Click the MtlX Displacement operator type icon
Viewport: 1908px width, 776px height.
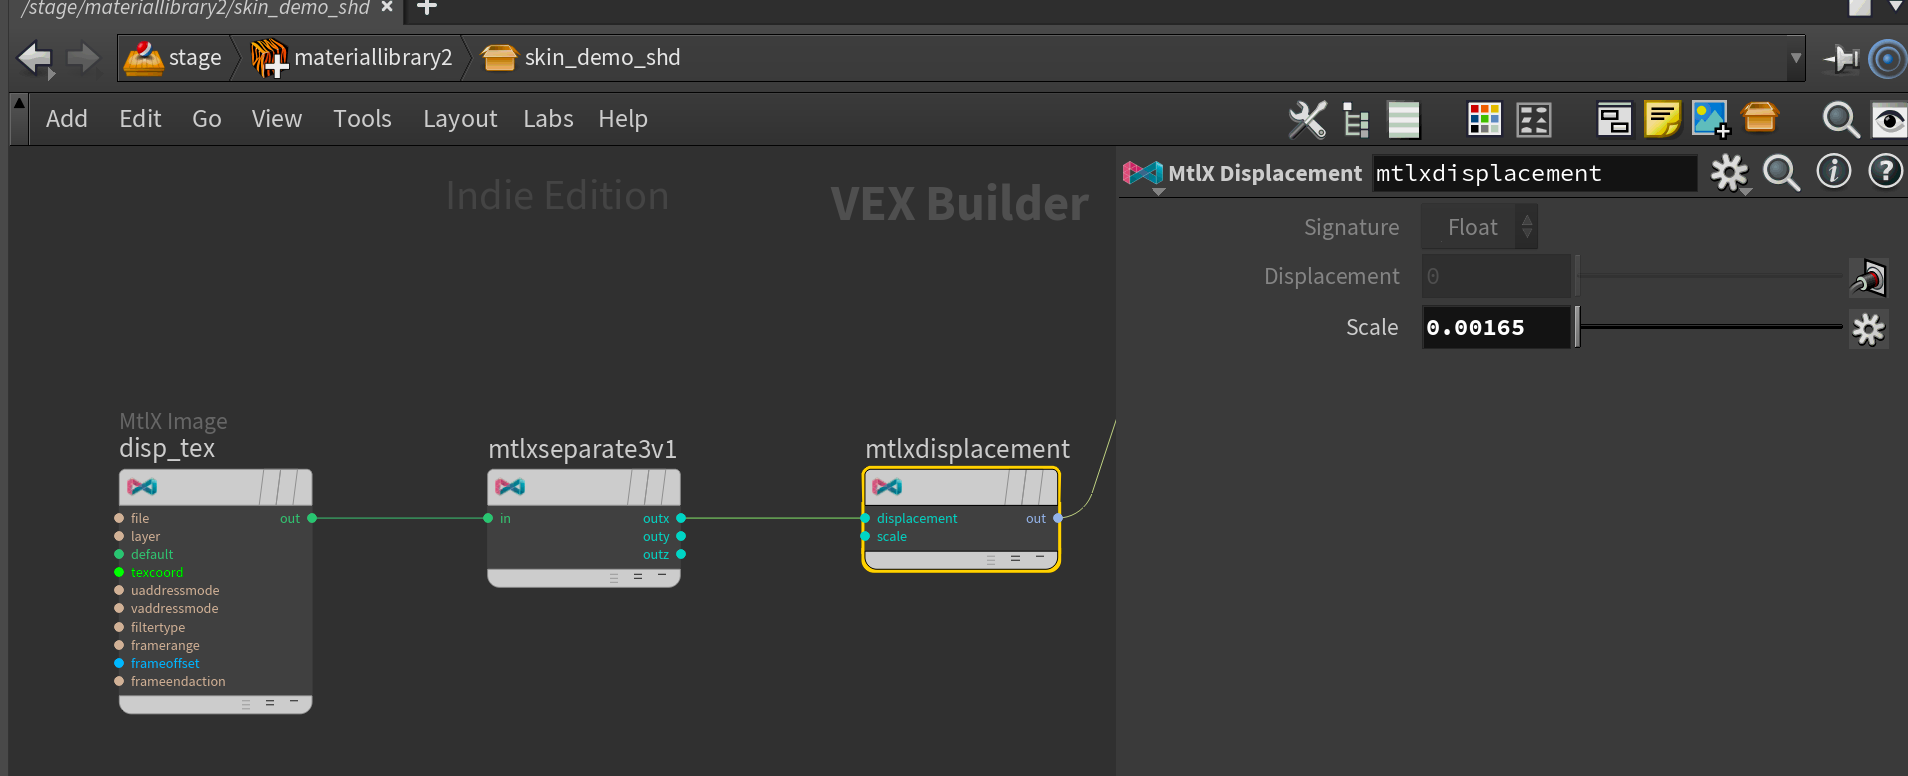[x=1143, y=174]
